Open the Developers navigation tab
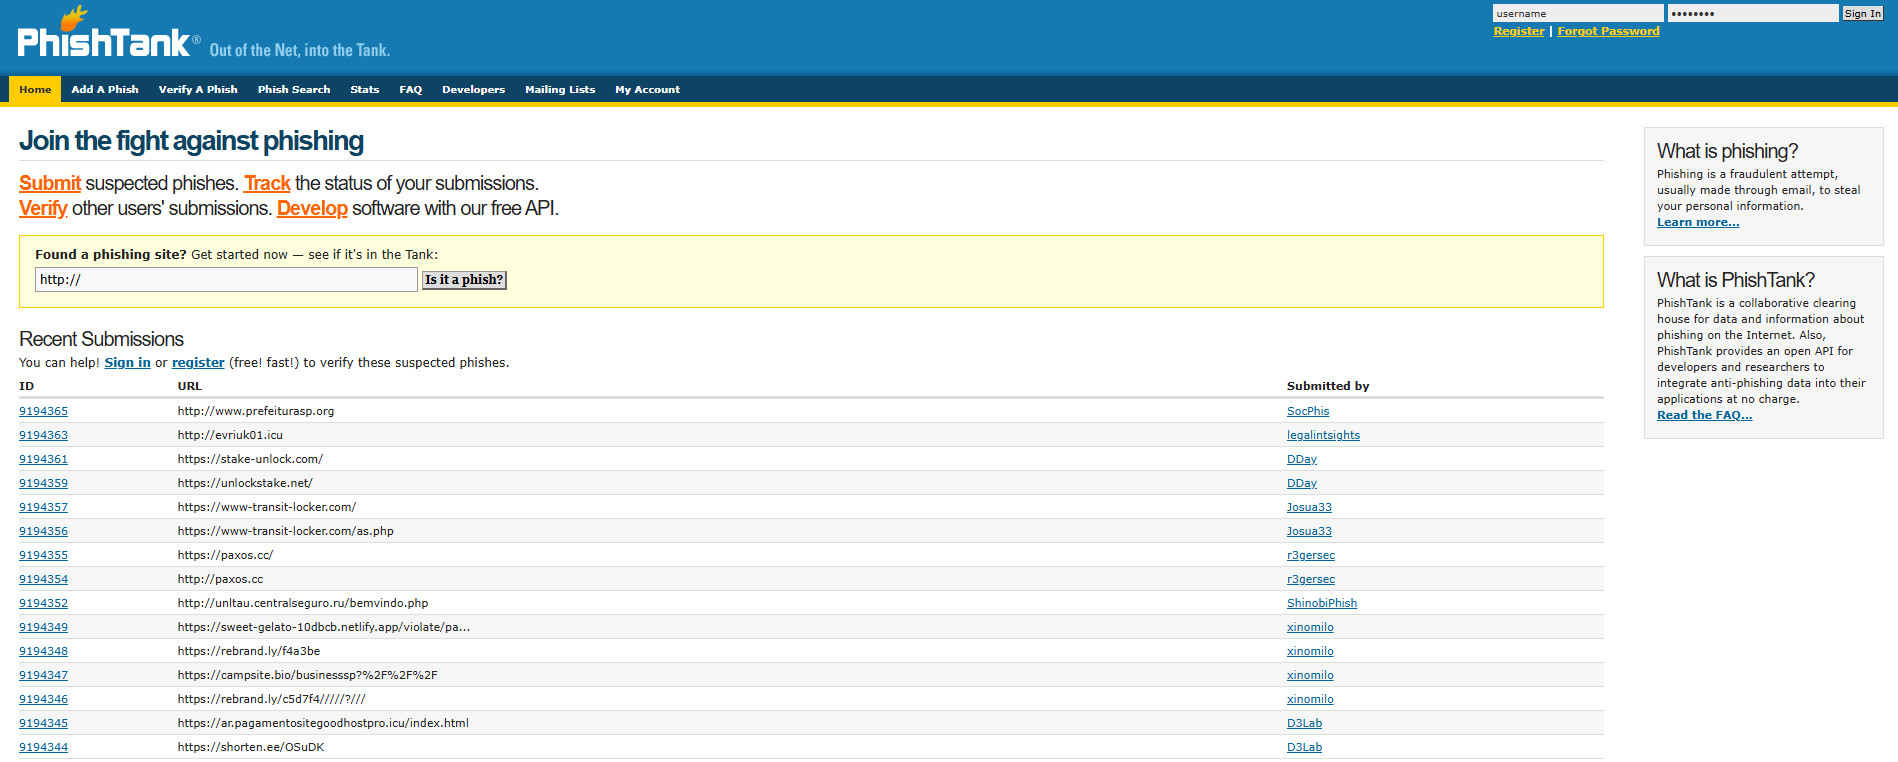This screenshot has height=762, width=1898. [x=473, y=90]
